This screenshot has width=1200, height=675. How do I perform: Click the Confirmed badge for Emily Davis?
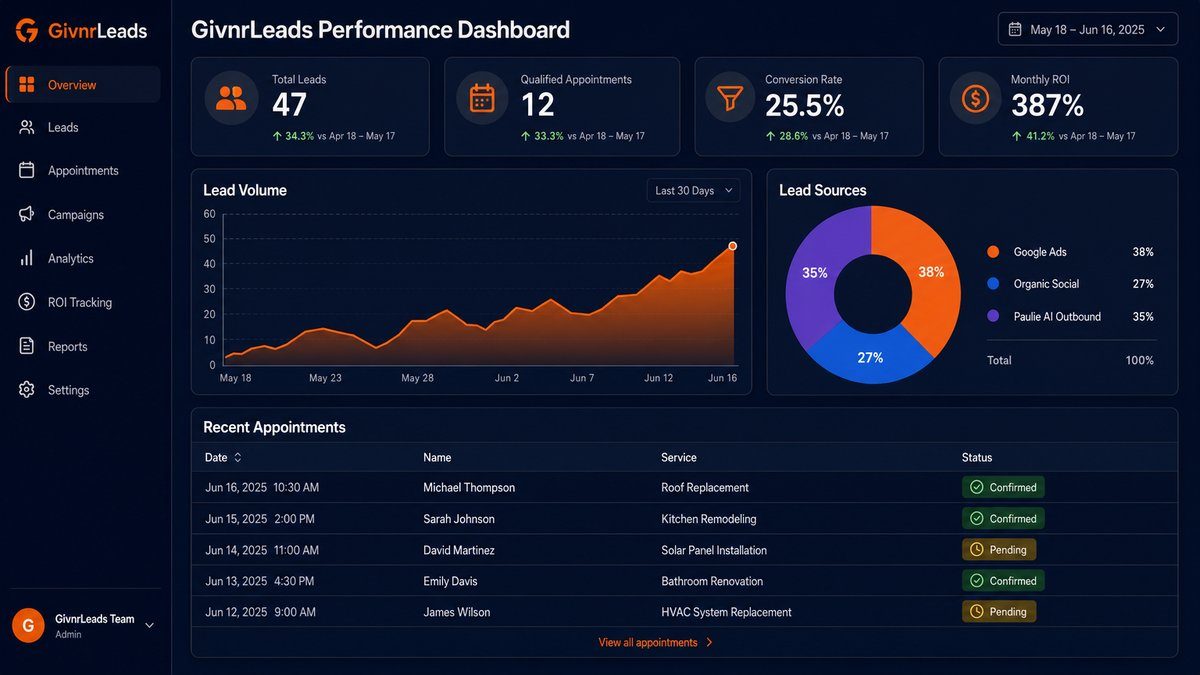(x=1003, y=580)
